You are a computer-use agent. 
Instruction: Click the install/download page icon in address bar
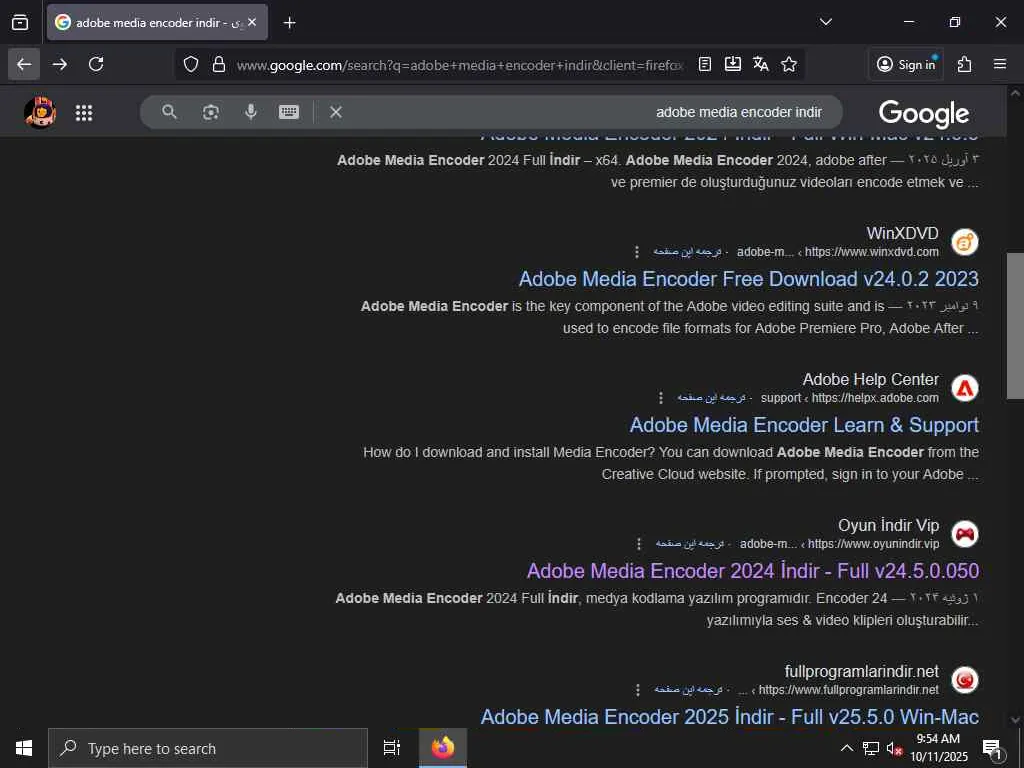click(733, 64)
